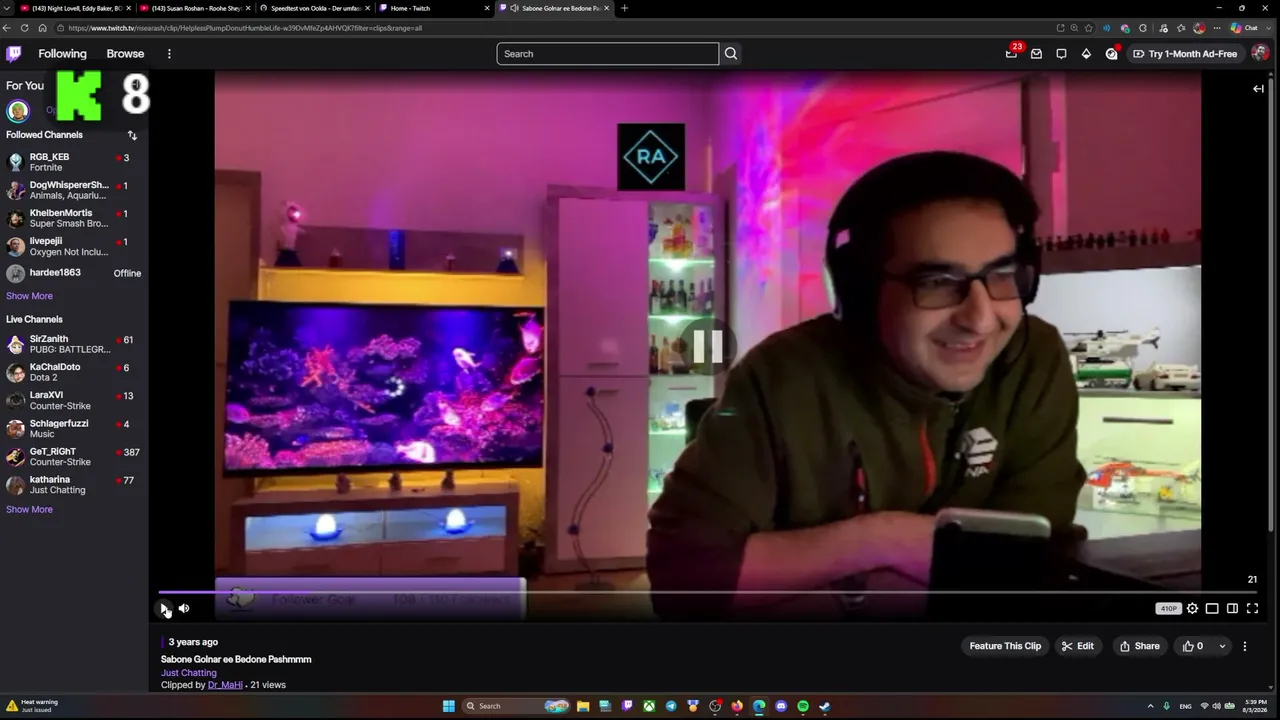Open the Twitch home logo
The image size is (1280, 720).
click(14, 54)
